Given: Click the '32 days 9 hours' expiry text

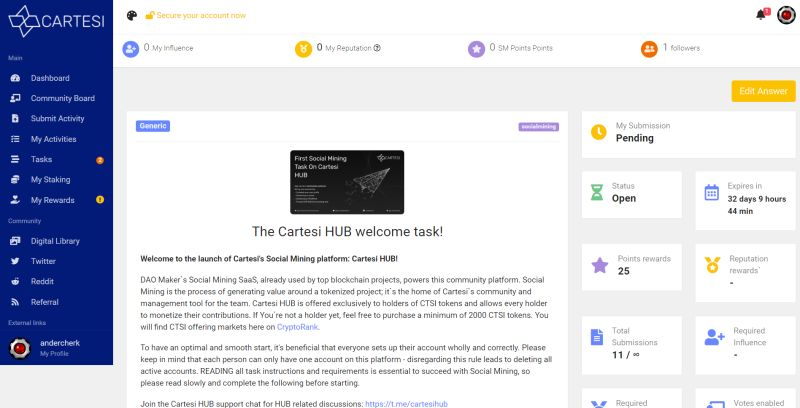Looking at the screenshot, I should coord(757,199).
